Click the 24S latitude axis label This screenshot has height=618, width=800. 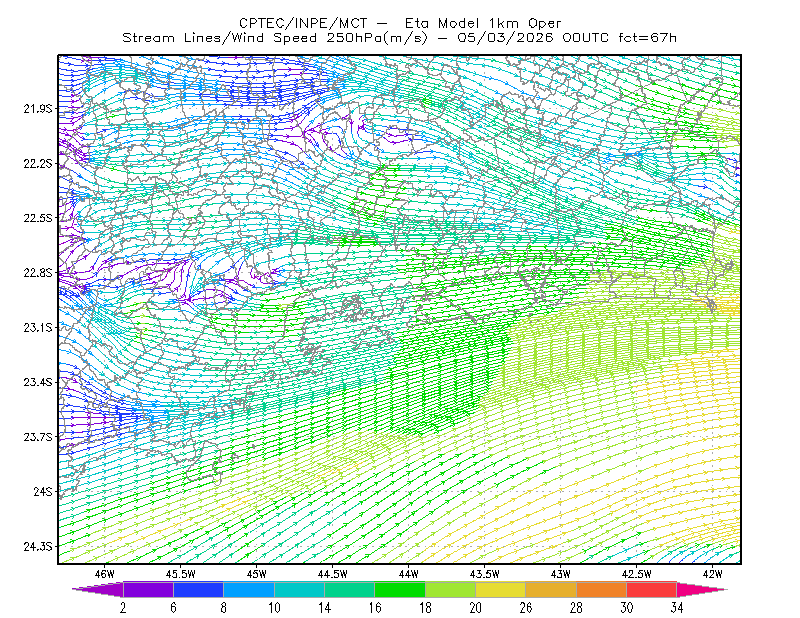43,492
